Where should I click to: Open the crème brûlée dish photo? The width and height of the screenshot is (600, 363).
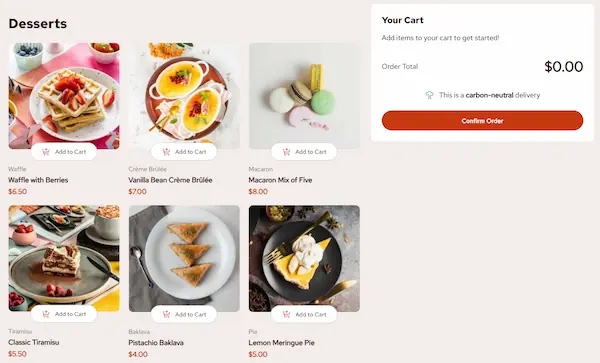coord(184,96)
